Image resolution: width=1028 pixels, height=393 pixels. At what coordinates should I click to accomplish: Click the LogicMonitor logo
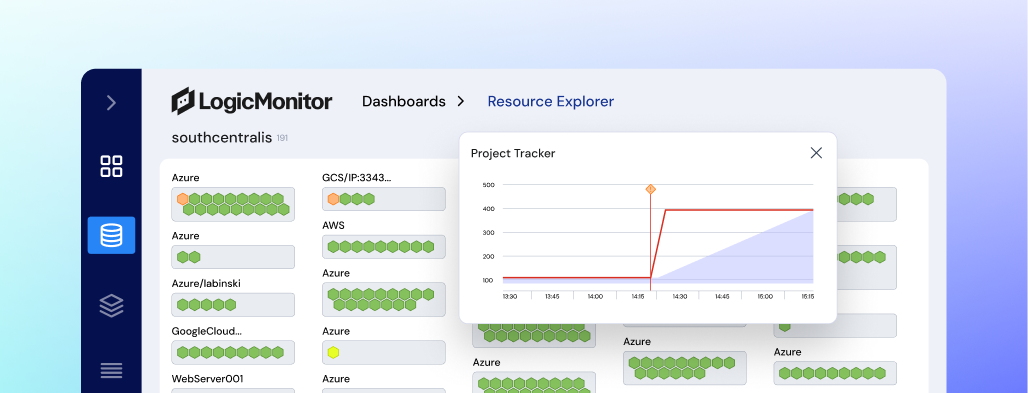[x=252, y=101]
